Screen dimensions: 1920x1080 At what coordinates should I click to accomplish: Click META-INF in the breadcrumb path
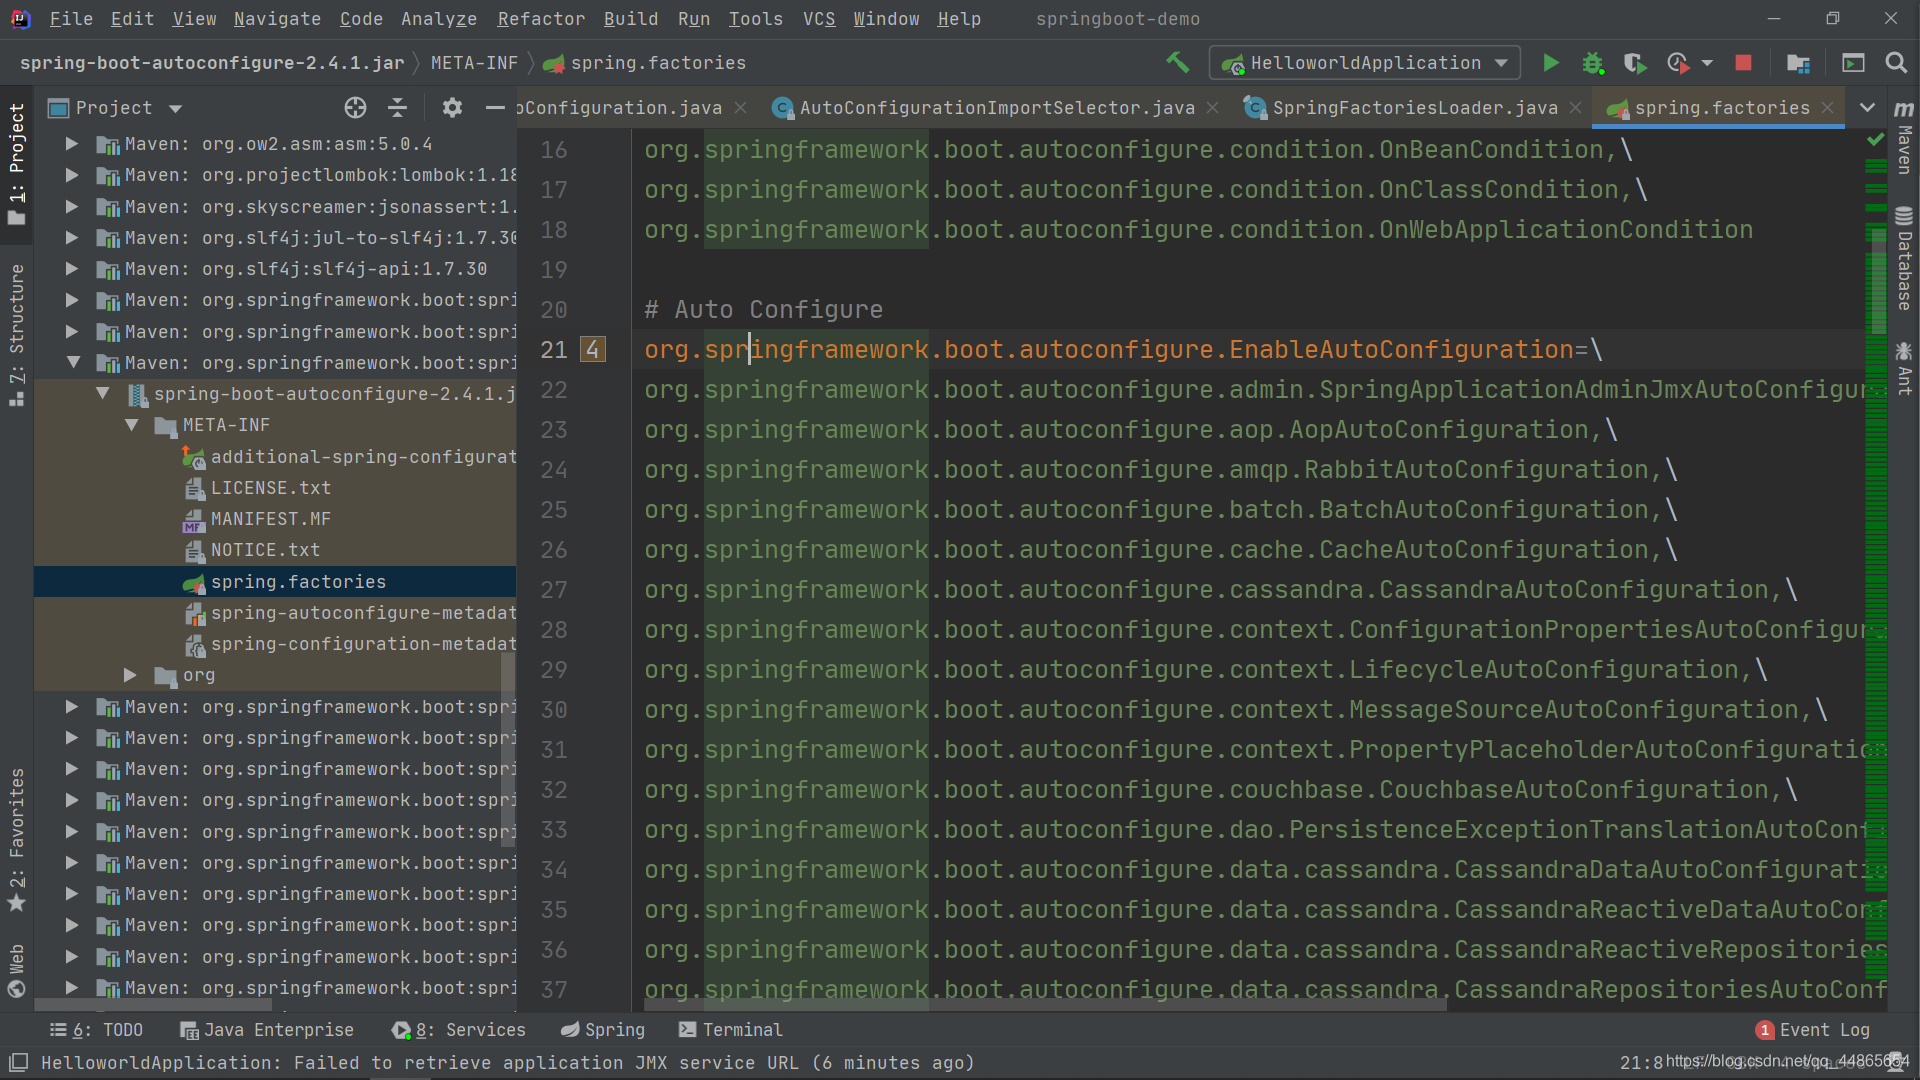[475, 63]
